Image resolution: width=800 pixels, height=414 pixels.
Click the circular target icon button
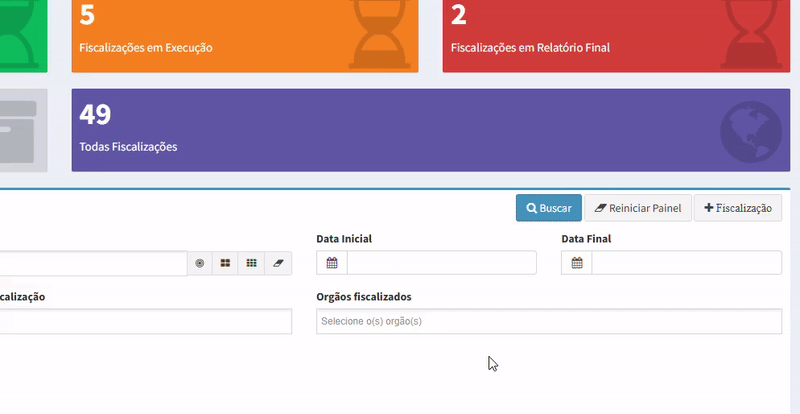tap(199, 263)
